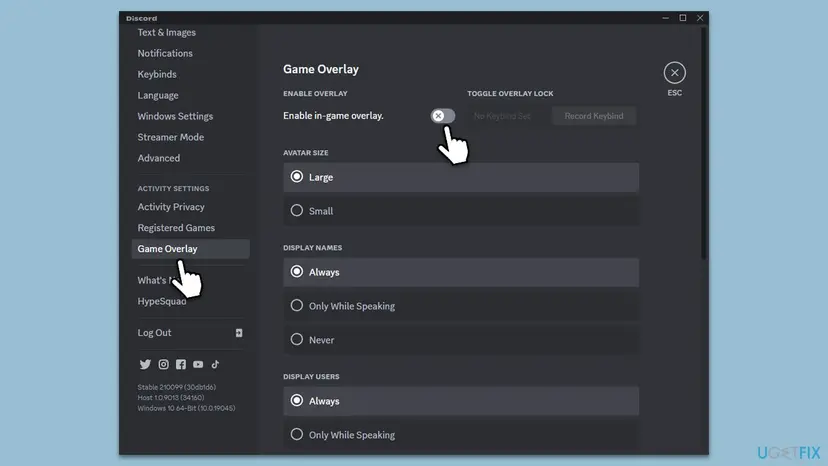828x466 pixels.
Task: Click the Host 1.0.9013 version text
Action: coord(171,398)
